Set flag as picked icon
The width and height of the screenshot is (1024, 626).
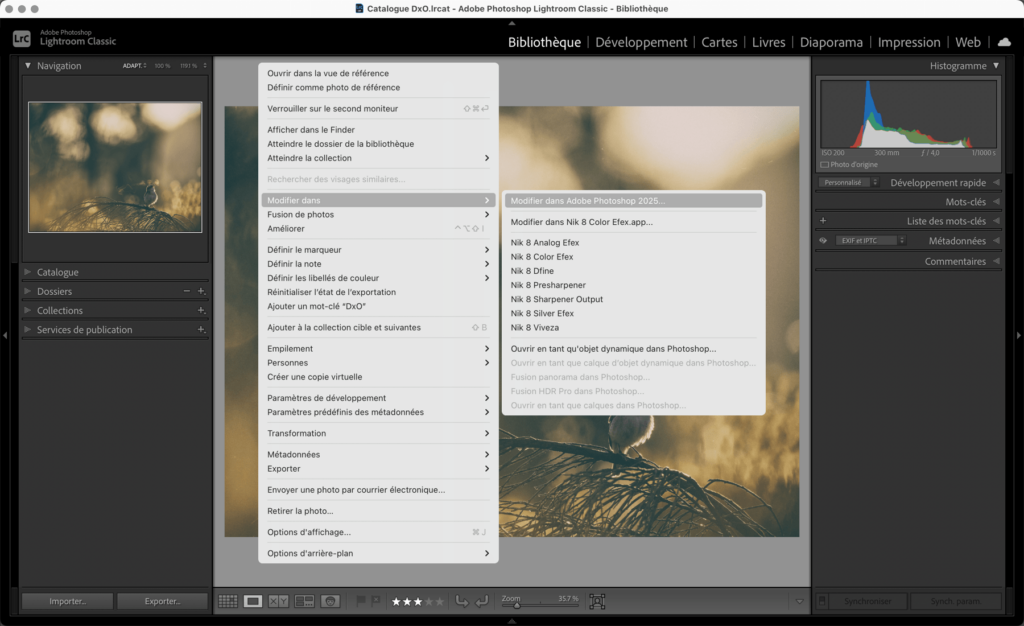click(360, 601)
